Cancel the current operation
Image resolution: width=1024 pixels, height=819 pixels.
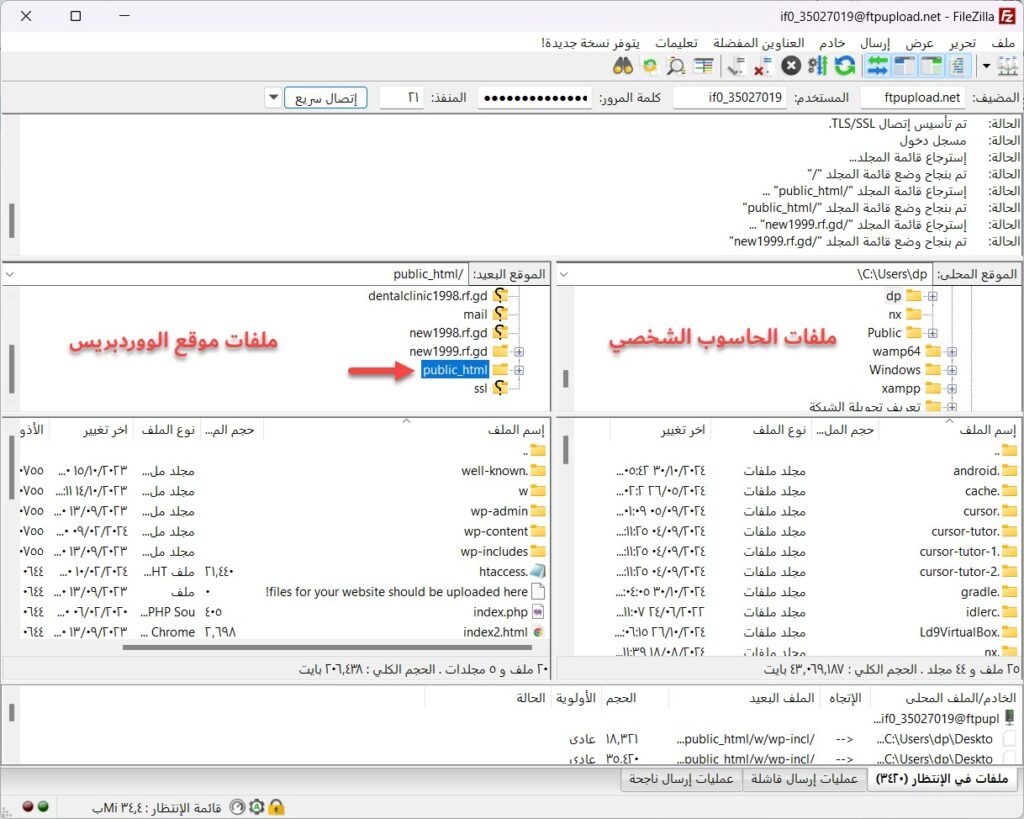[x=791, y=65]
